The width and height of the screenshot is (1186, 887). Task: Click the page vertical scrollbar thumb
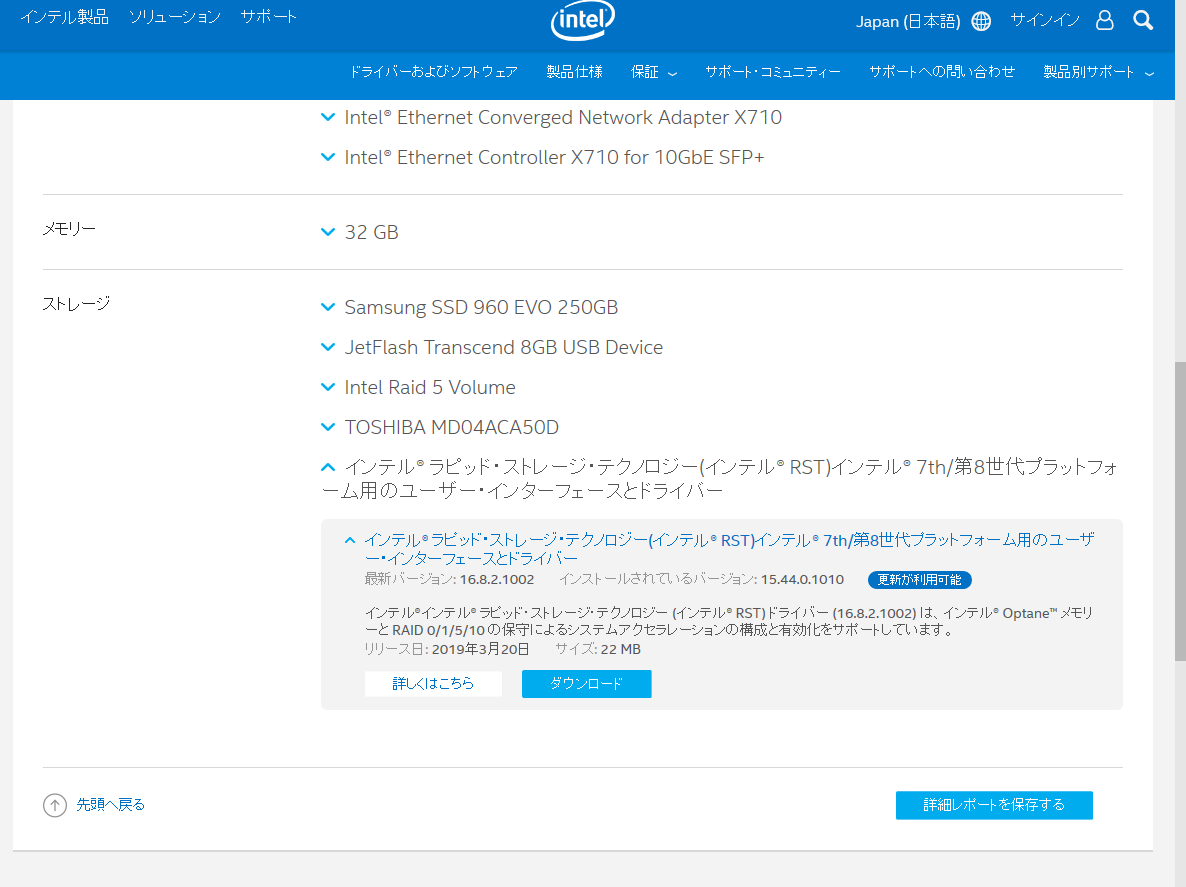click(1180, 512)
